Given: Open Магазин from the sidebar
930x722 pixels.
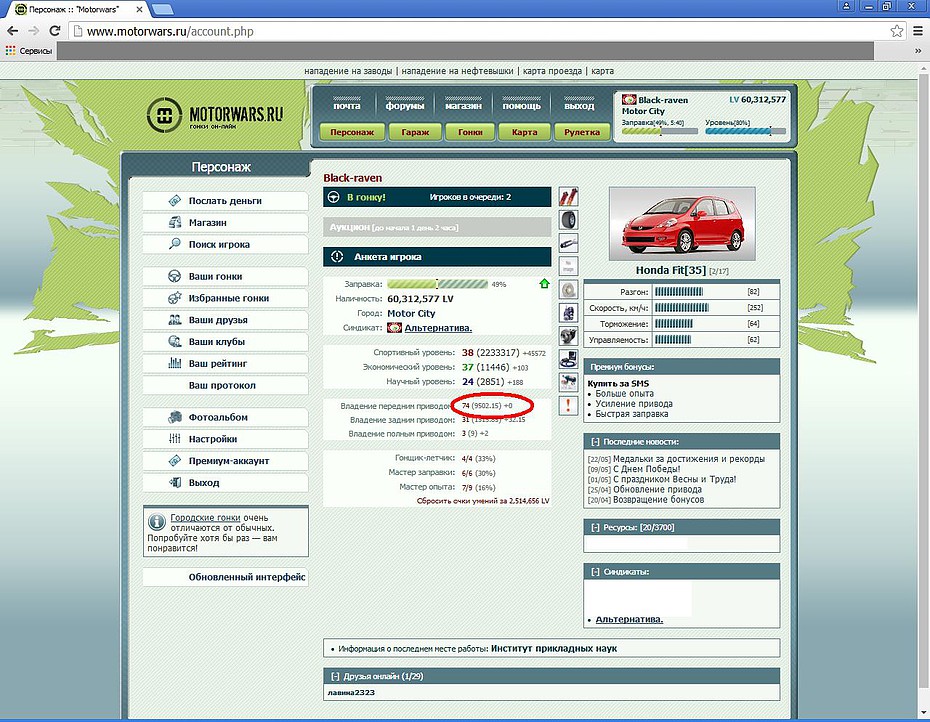Looking at the screenshot, I should point(225,222).
